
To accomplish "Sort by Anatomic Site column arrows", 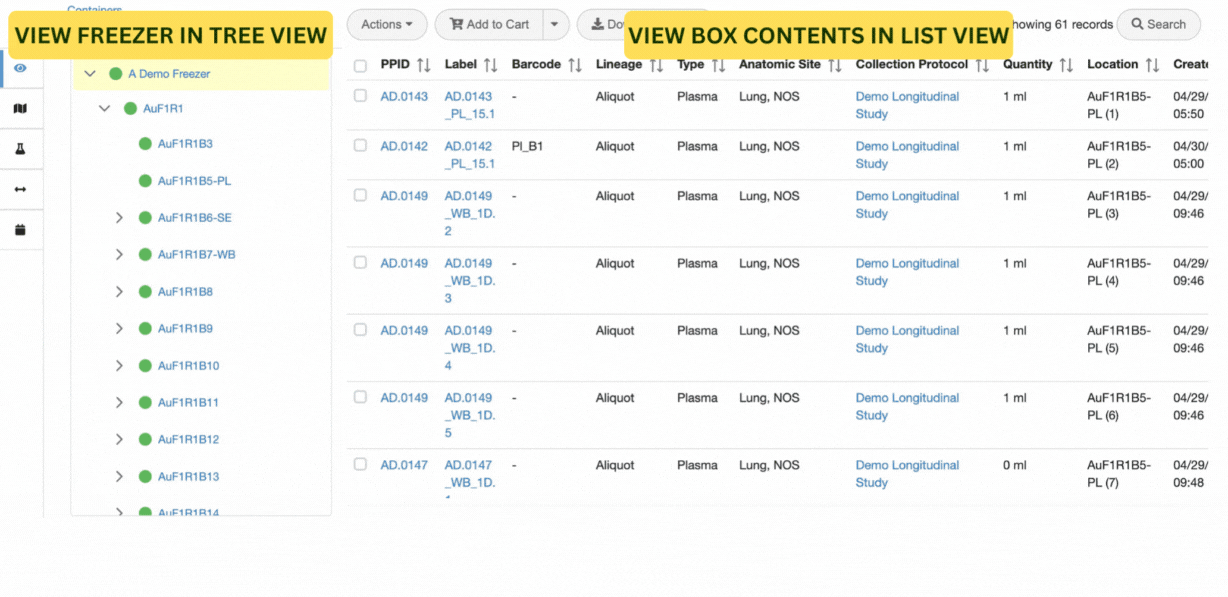I will click(x=835, y=65).
